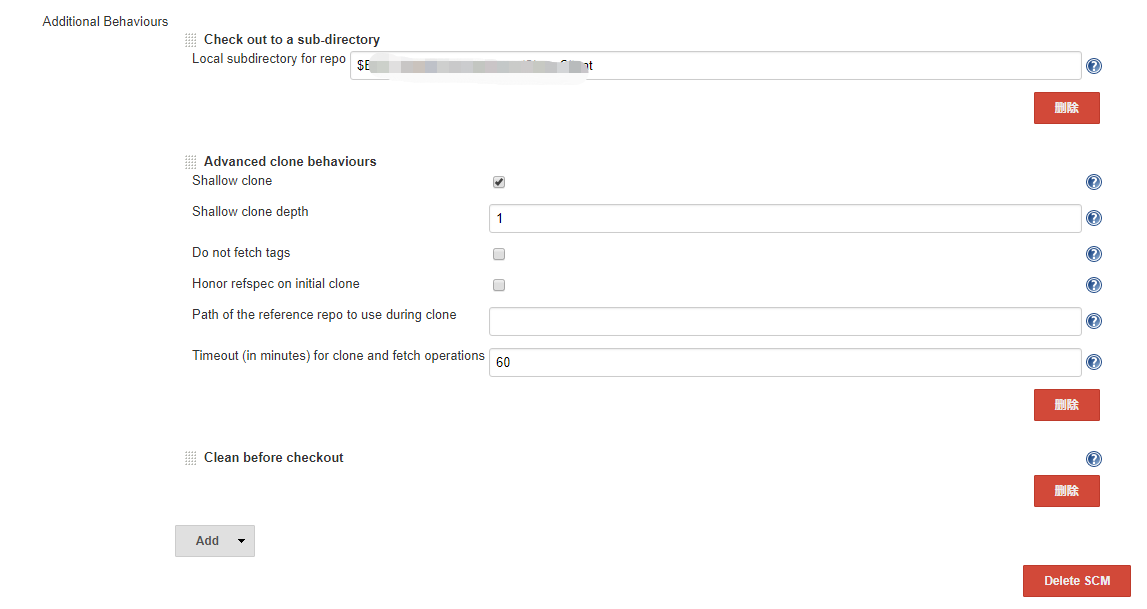This screenshot has width=1147, height=609.
Task: Uncheck the Shallow clone checkbox
Action: pyautogui.click(x=499, y=182)
